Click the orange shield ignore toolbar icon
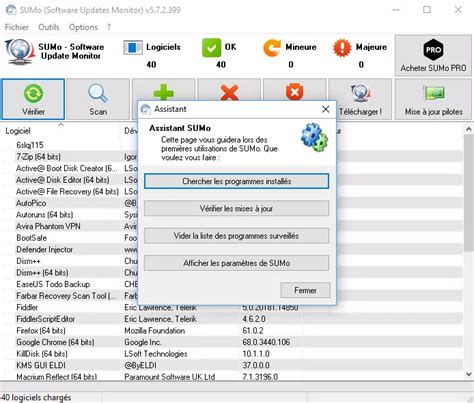This screenshot has height=403, width=474. (x=295, y=92)
